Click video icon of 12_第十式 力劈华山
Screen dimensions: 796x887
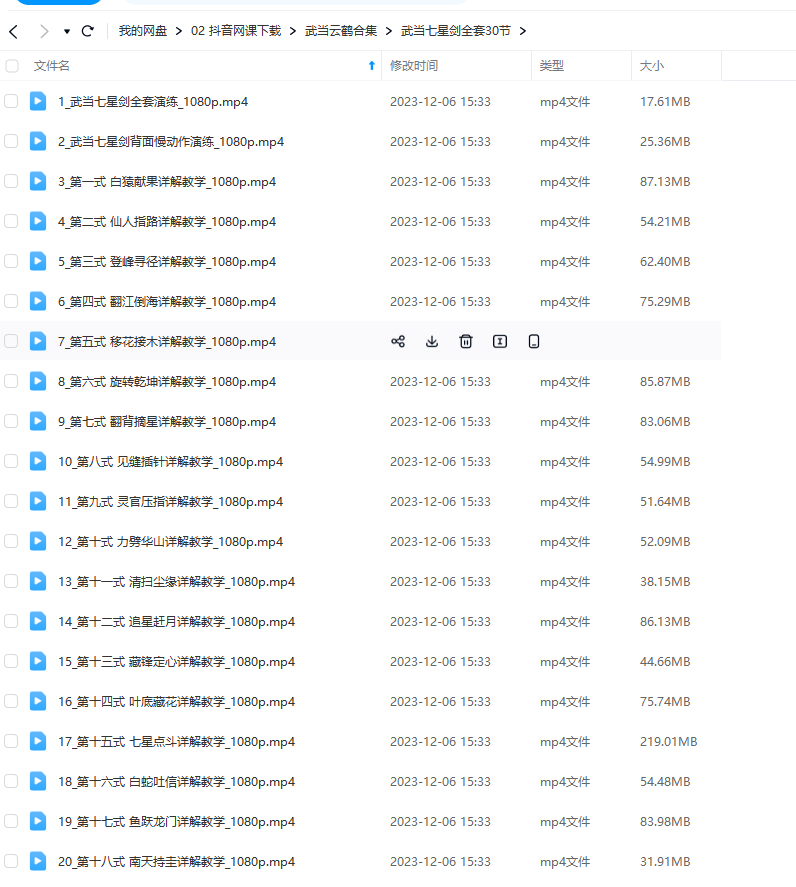38,541
